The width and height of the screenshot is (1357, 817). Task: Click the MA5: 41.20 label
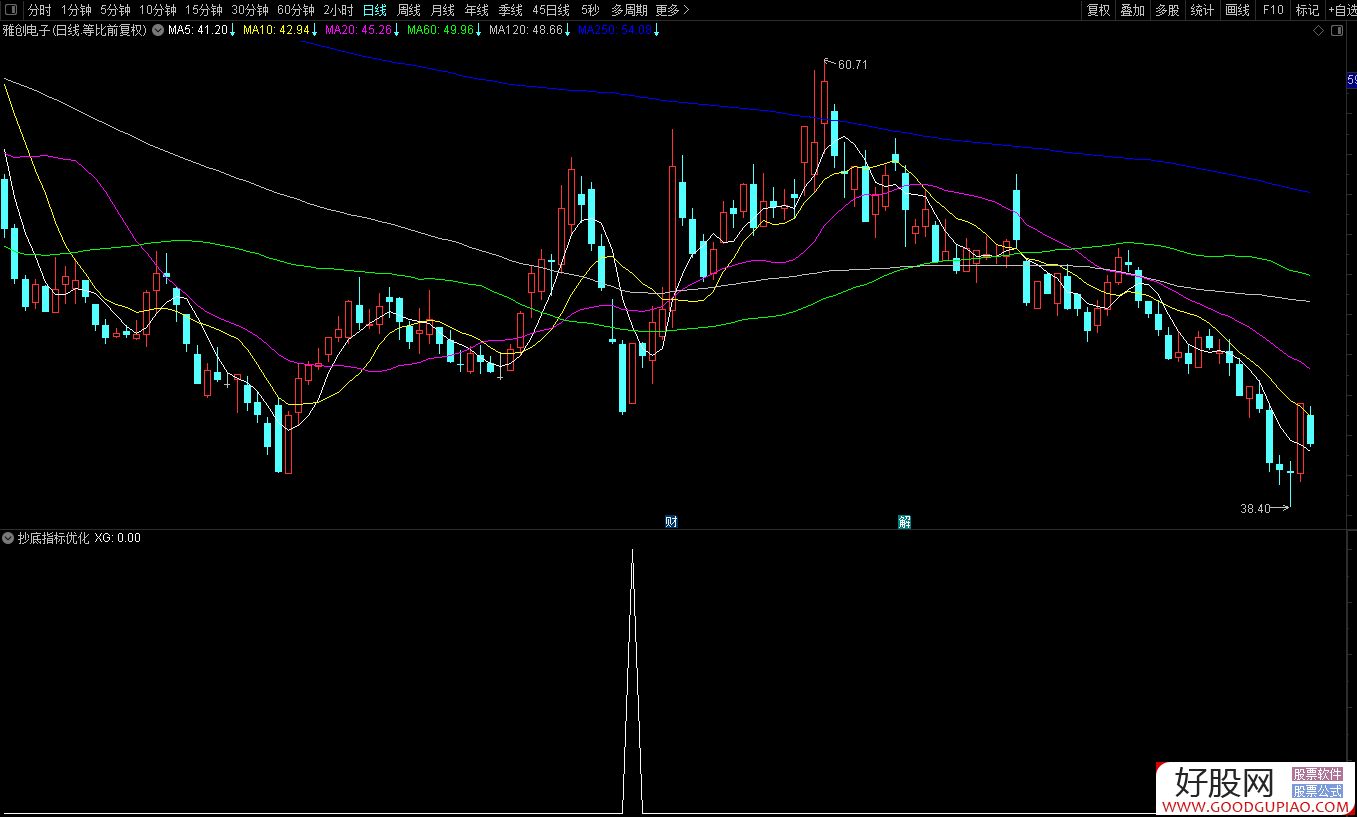[x=202, y=30]
